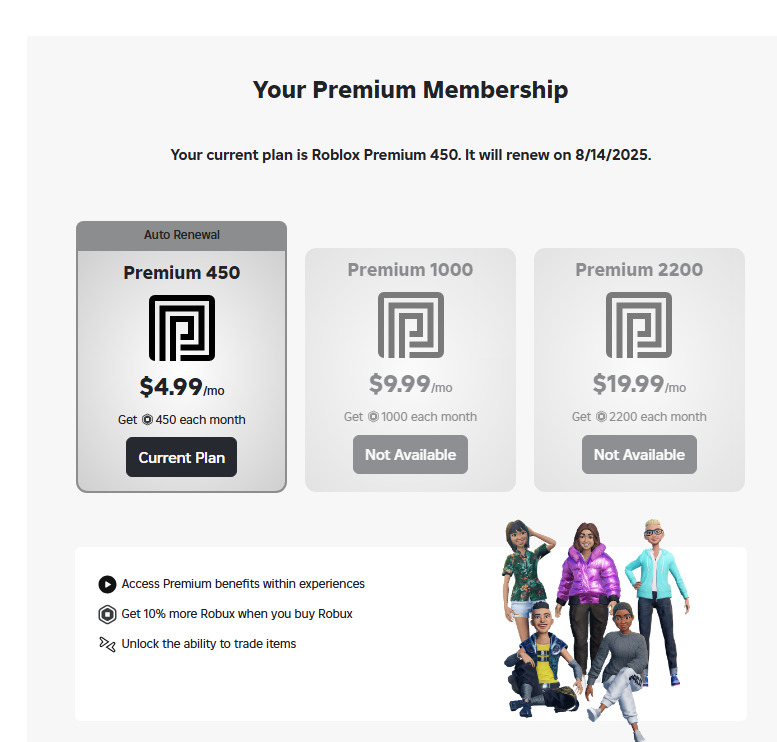Click the Premium 450 logo icon

pyautogui.click(x=181, y=328)
